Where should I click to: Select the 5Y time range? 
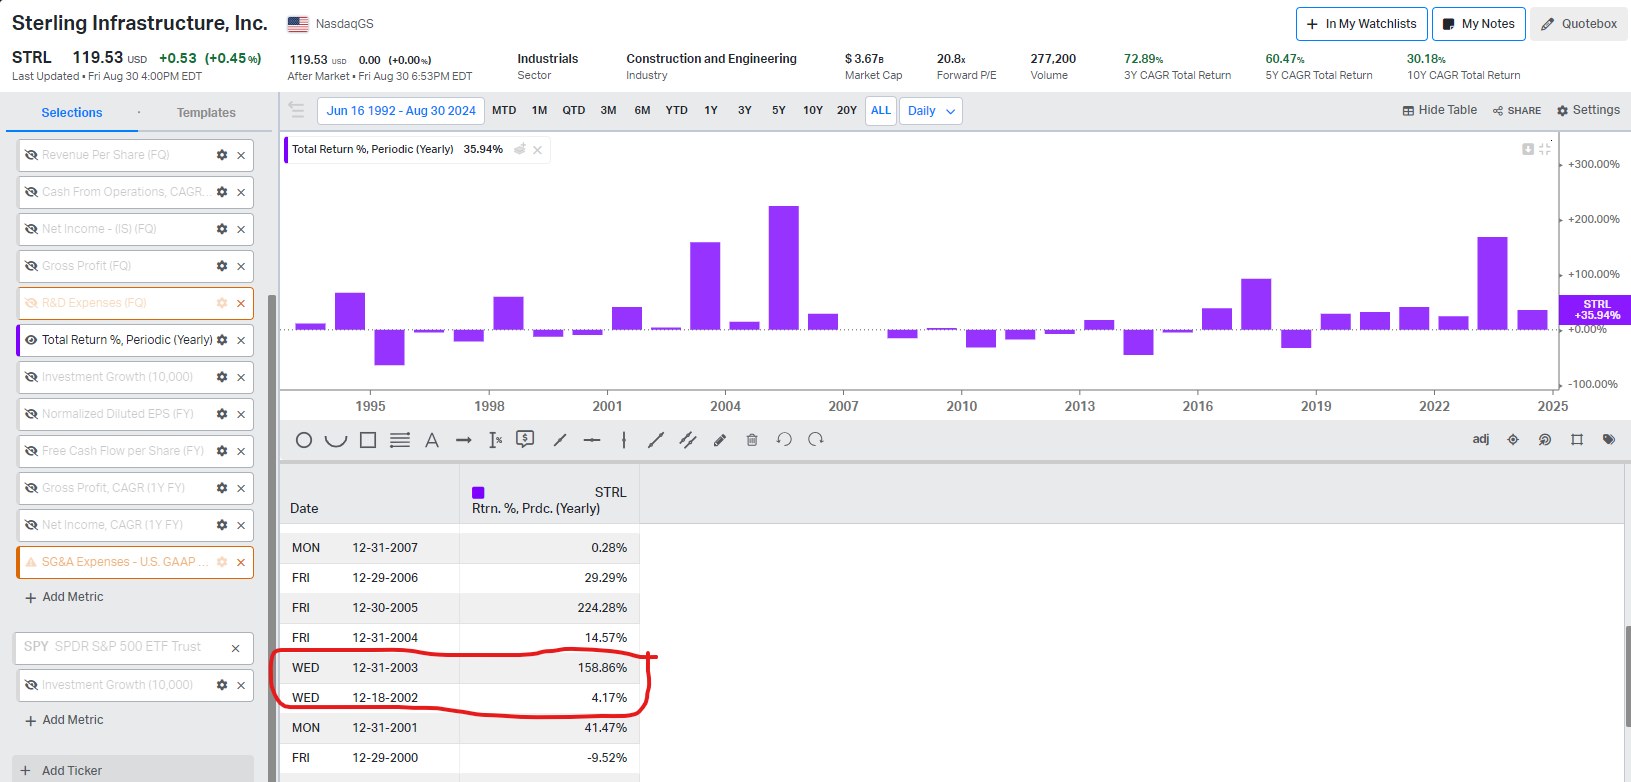tap(779, 110)
